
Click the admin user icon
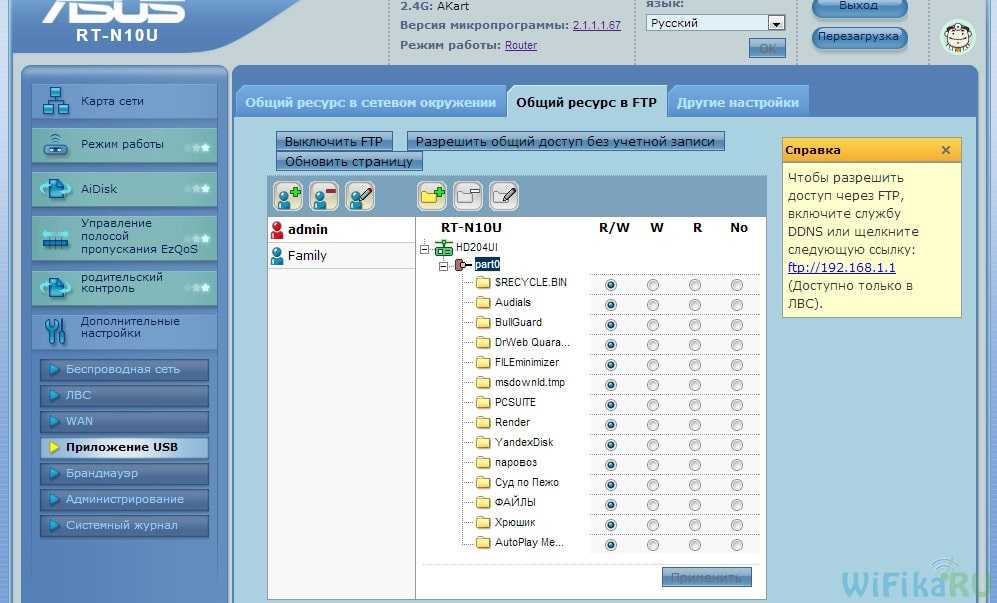(x=277, y=230)
